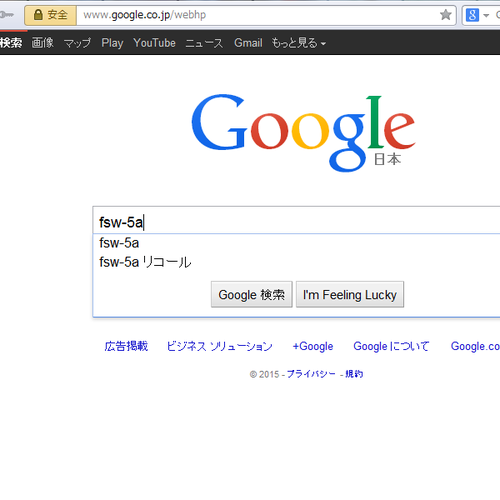This screenshot has width=500, height=500.
Task: Click the secure lock 安全 badge
Action: [x=51, y=15]
